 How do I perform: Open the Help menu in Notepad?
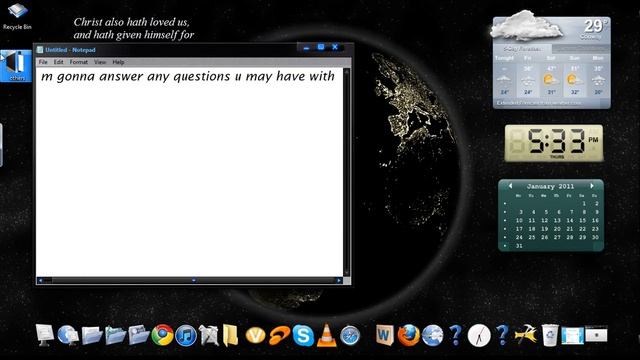point(118,62)
